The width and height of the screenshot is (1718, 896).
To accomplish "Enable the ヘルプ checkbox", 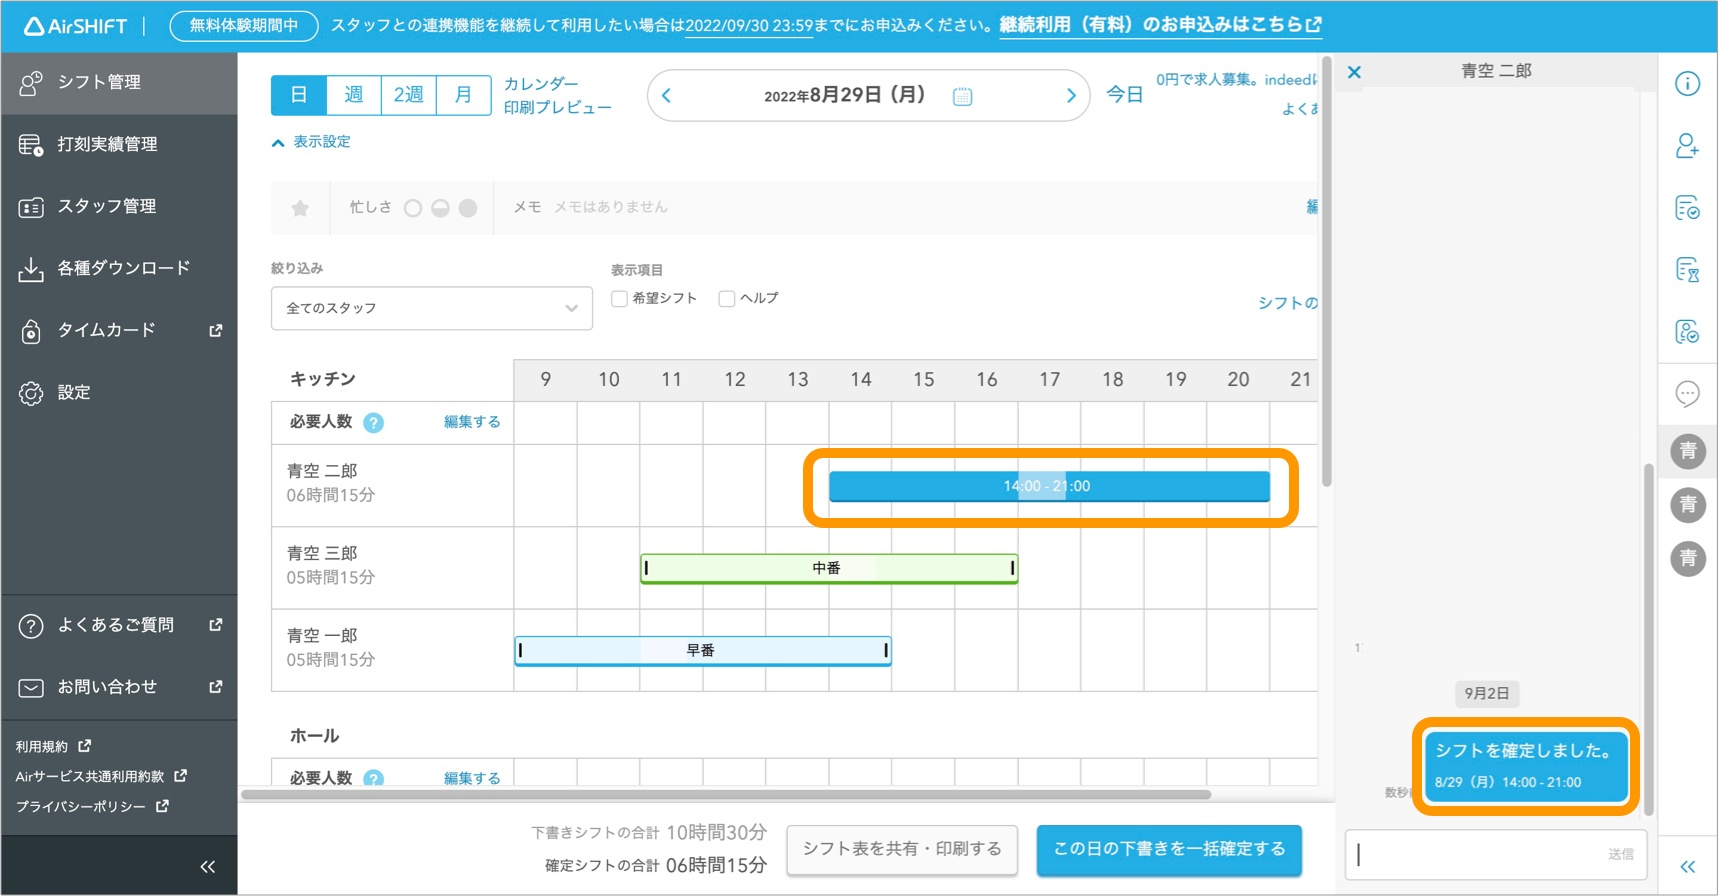I will 727,299.
